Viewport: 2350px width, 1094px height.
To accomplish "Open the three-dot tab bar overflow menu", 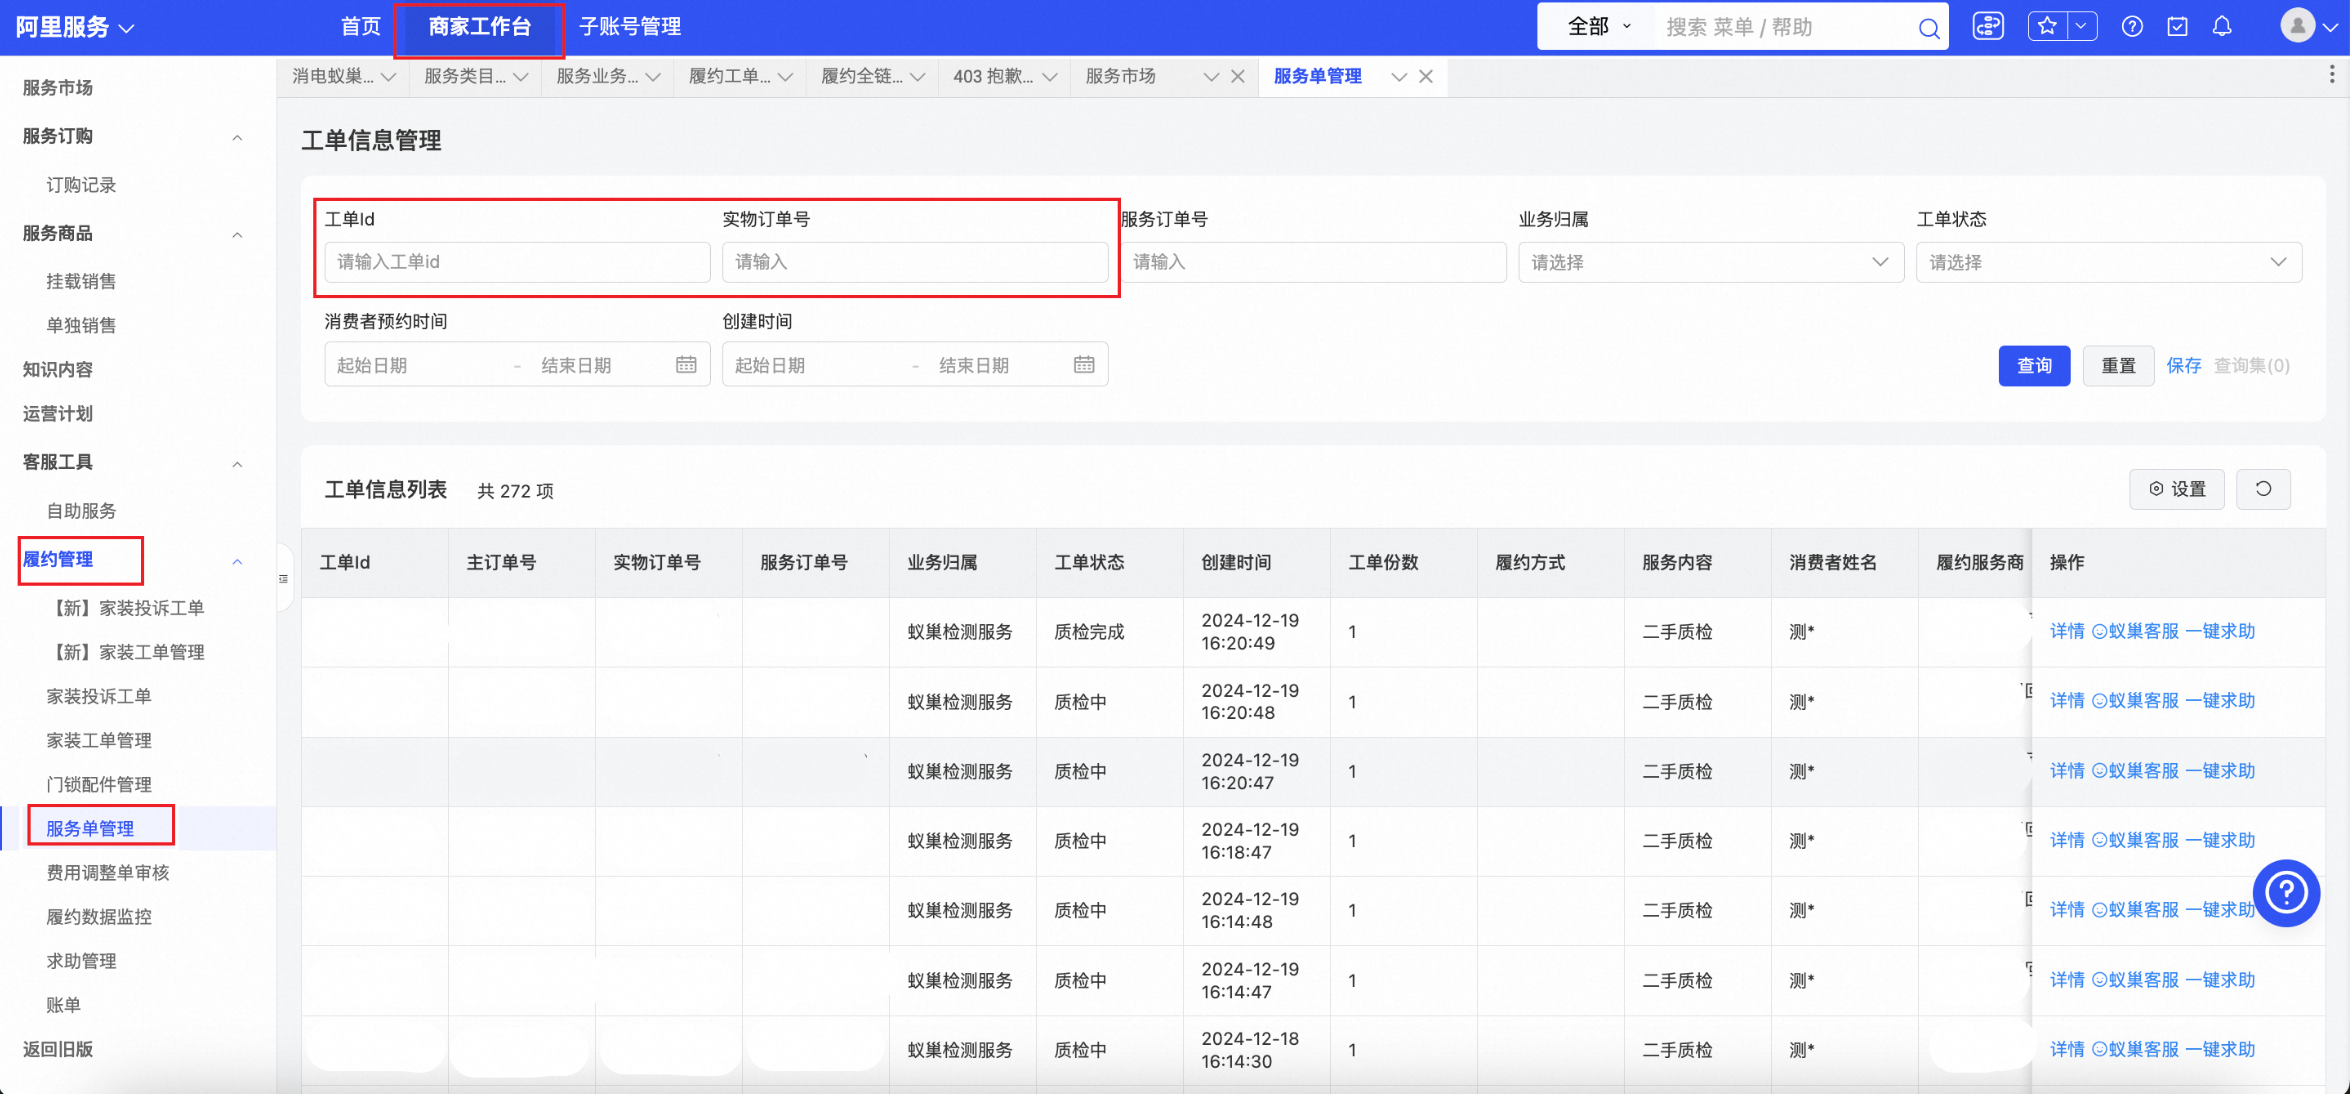I will click(x=2332, y=75).
